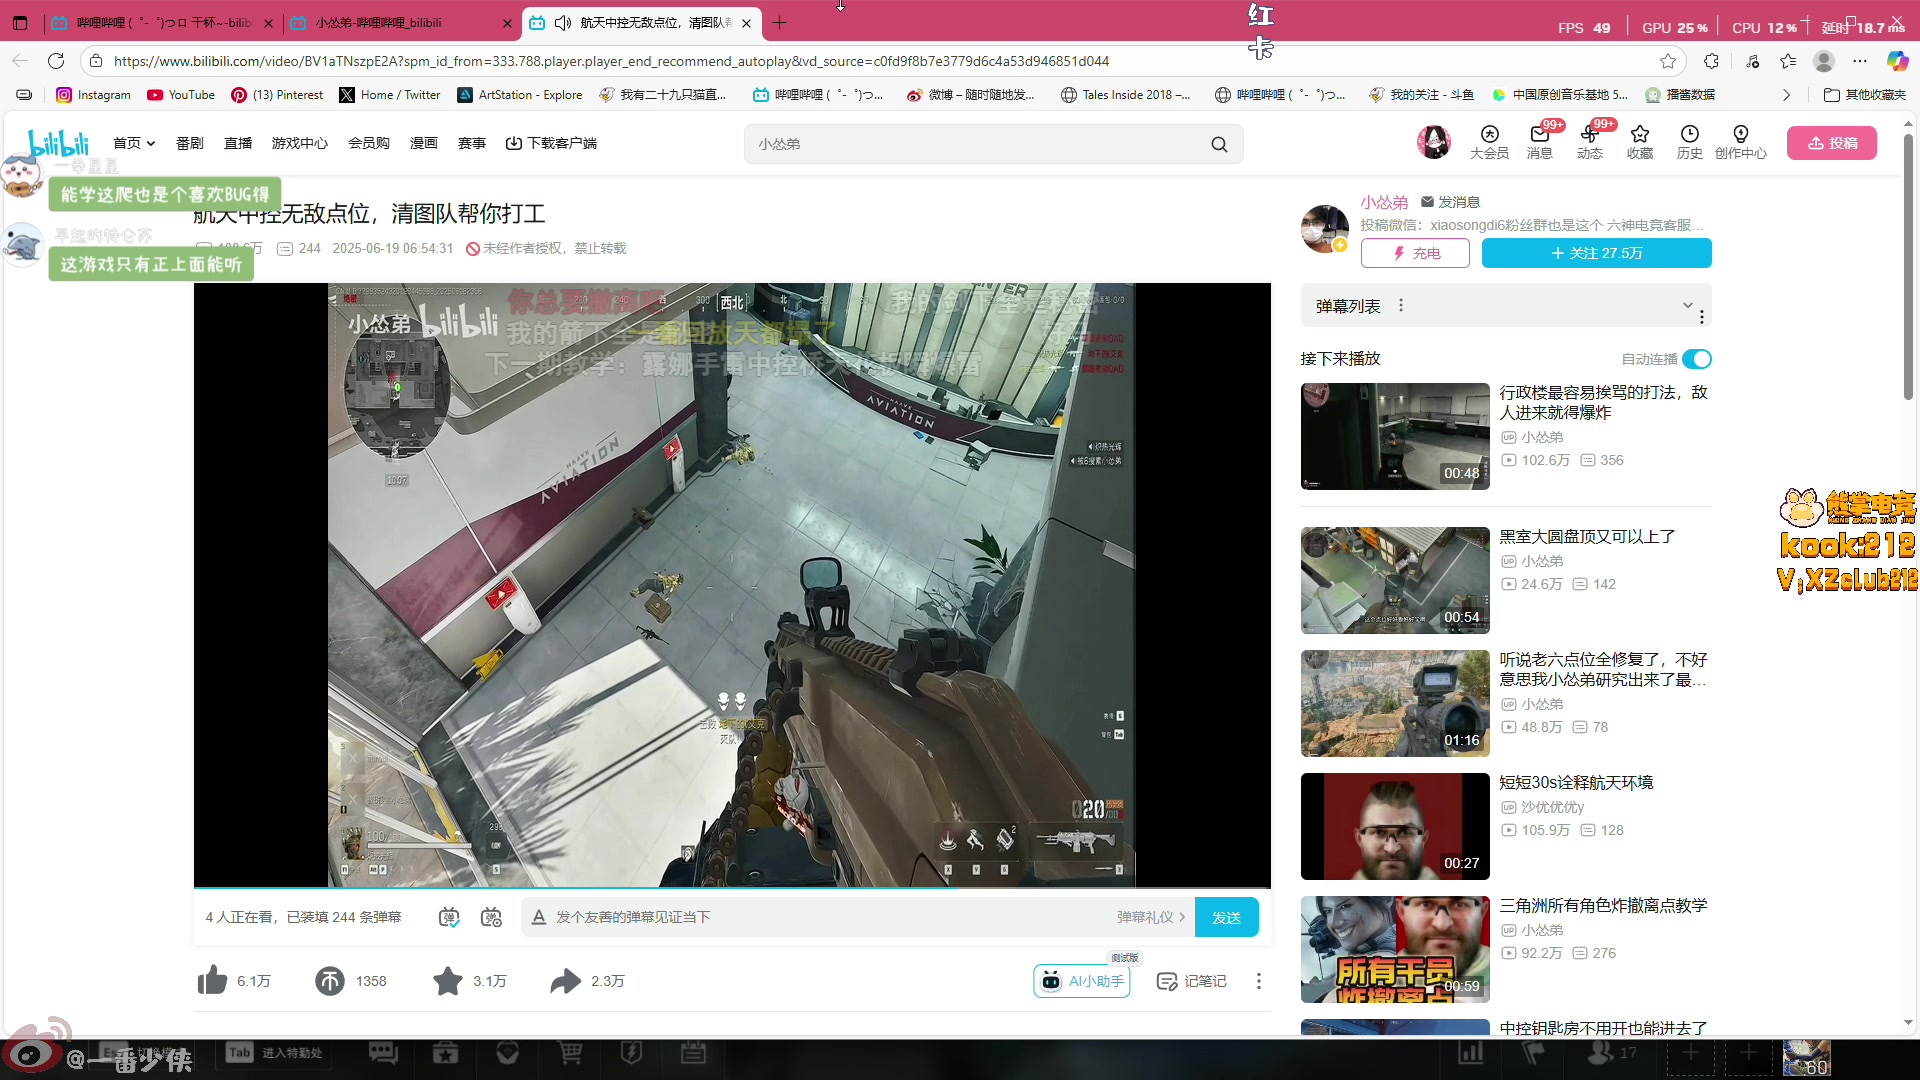Click the 投稿 upload button
The image size is (1920, 1080).
(x=1832, y=143)
